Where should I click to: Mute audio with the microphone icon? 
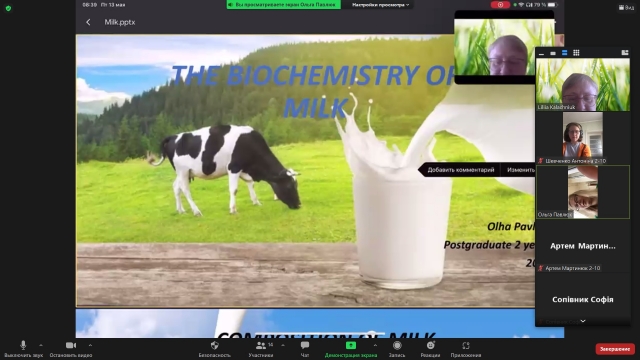[x=23, y=345]
